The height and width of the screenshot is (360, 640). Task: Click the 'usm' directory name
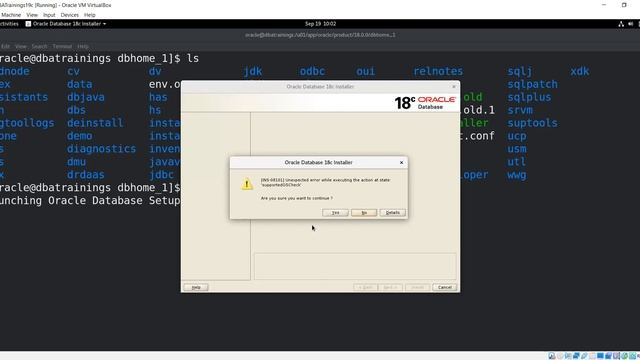517,149
